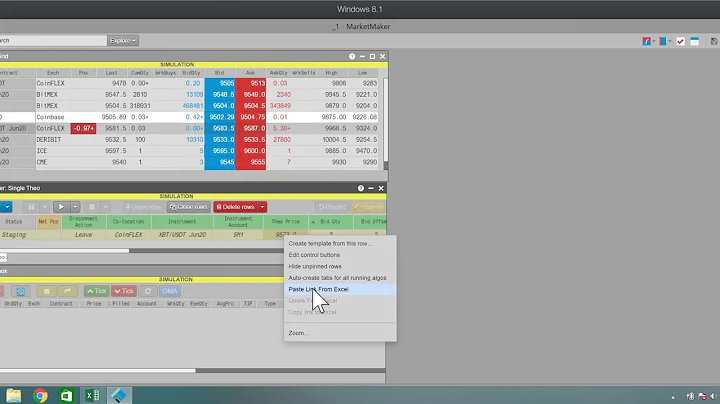Click the order book horizontal scrollbar
This screenshot has width=720, height=404.
(x=97, y=370)
